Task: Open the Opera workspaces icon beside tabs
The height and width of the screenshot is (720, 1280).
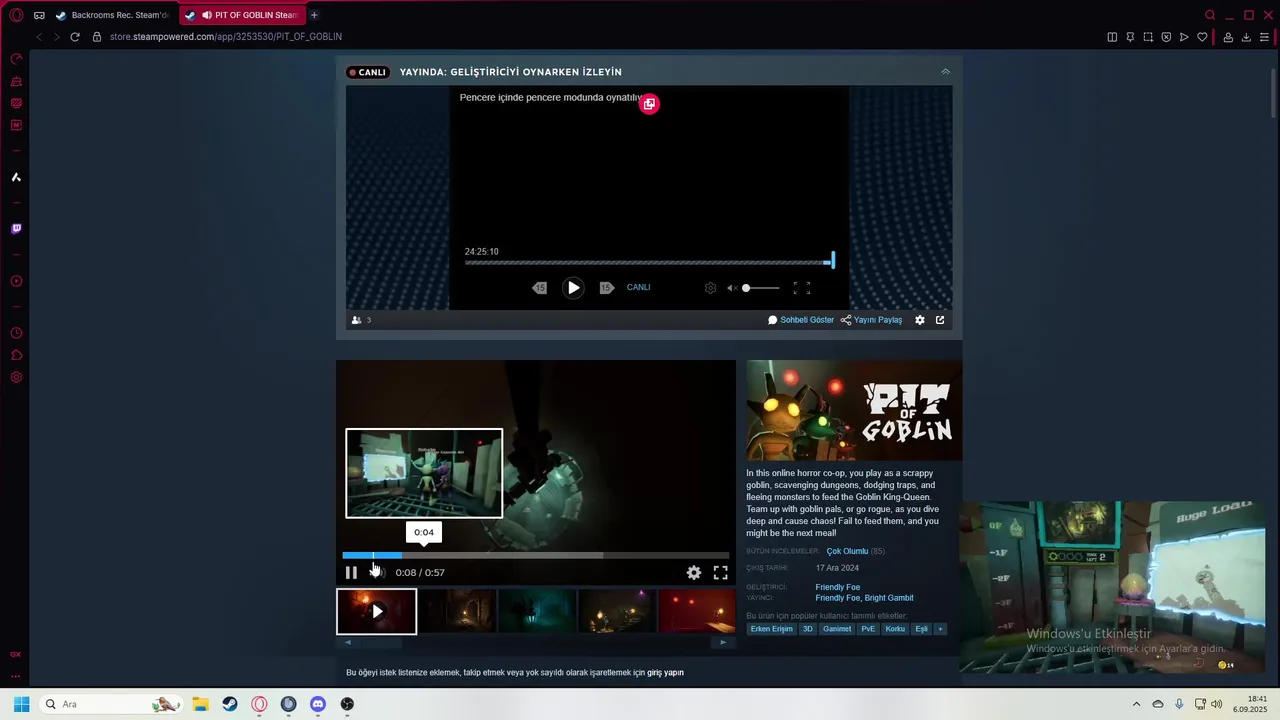Action: (x=39, y=15)
